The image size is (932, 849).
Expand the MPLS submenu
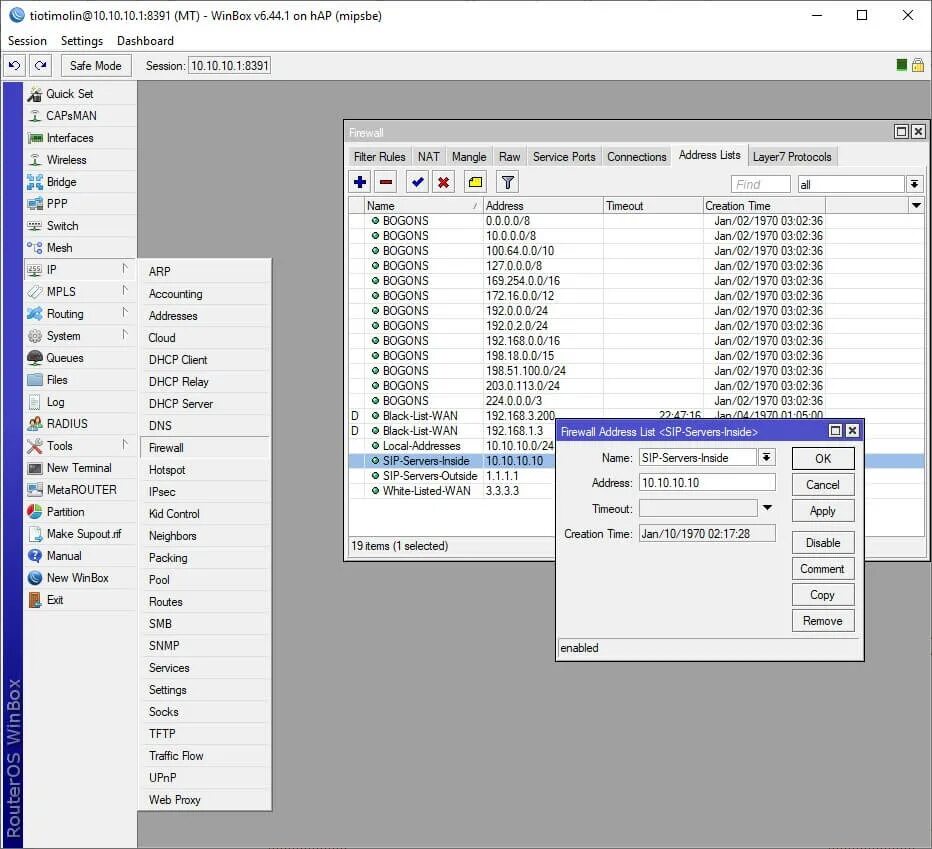(80, 292)
